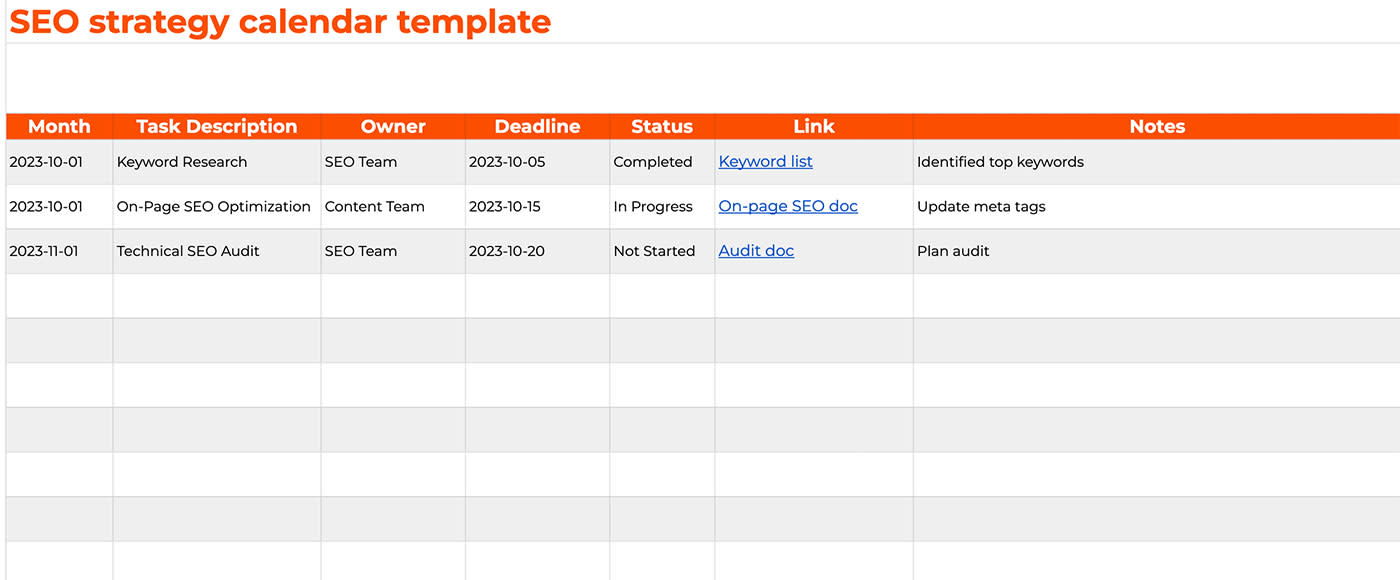Open the Keyword list link

click(x=765, y=162)
